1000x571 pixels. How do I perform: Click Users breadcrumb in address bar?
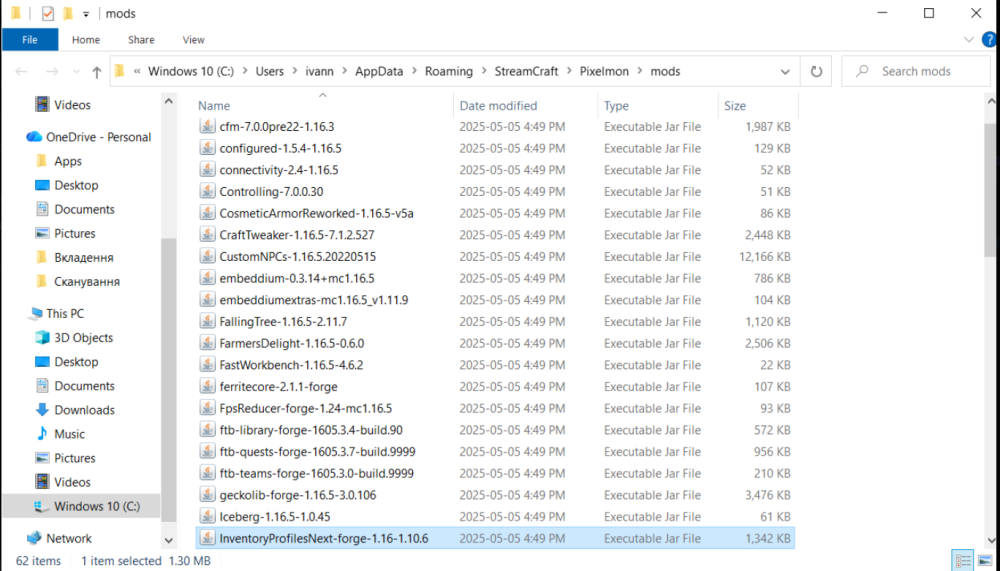pos(270,71)
